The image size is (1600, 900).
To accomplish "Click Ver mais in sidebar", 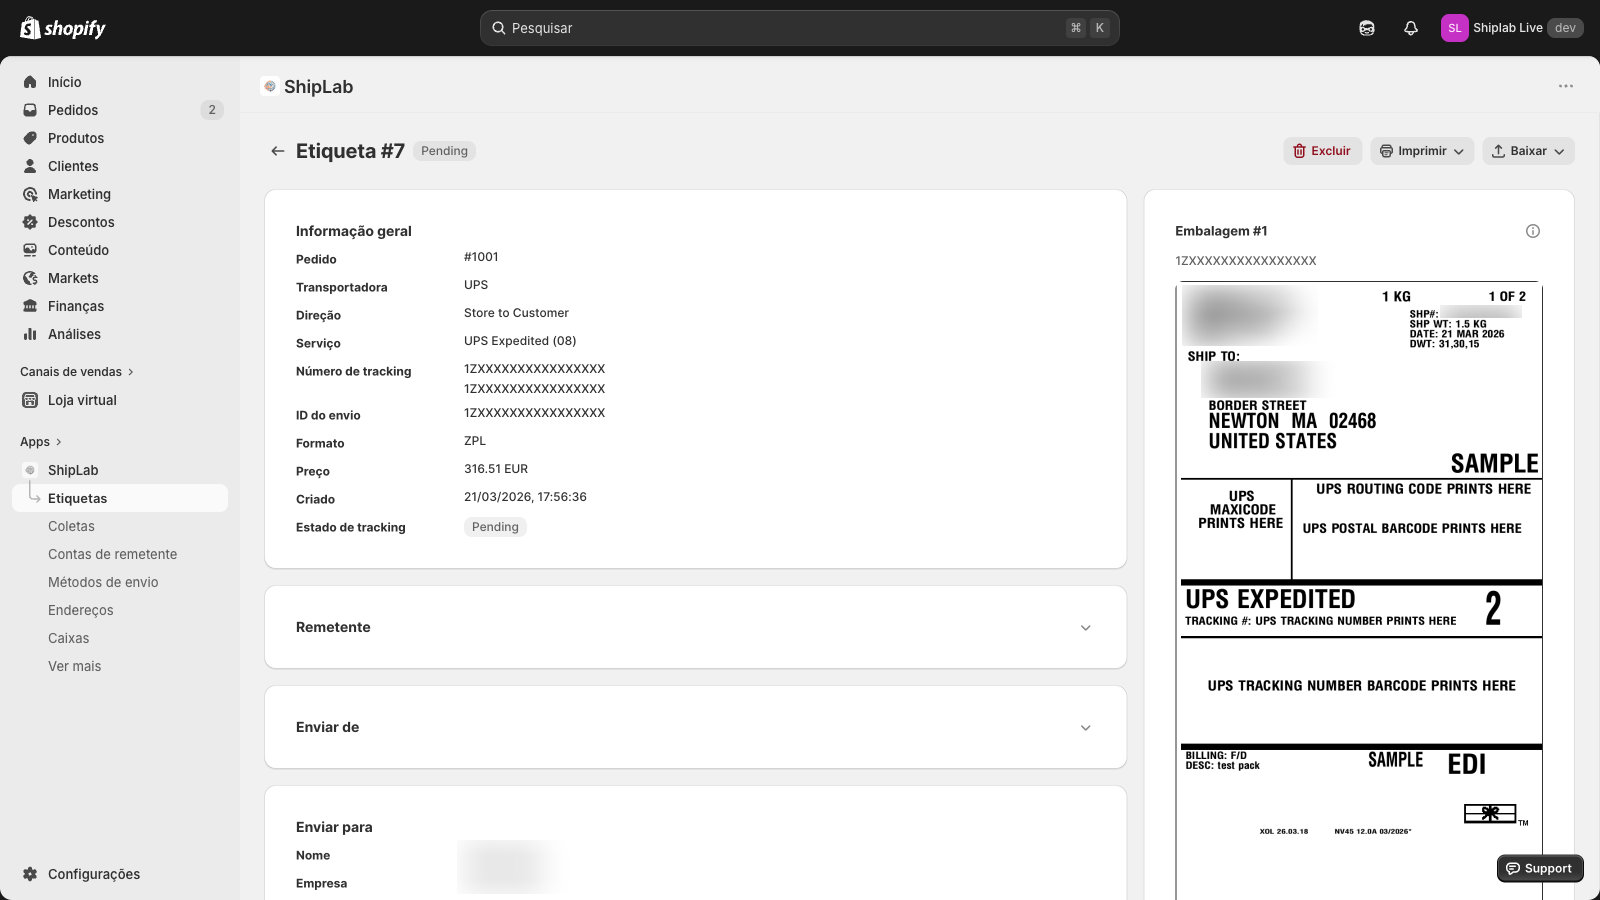I will [x=74, y=666].
